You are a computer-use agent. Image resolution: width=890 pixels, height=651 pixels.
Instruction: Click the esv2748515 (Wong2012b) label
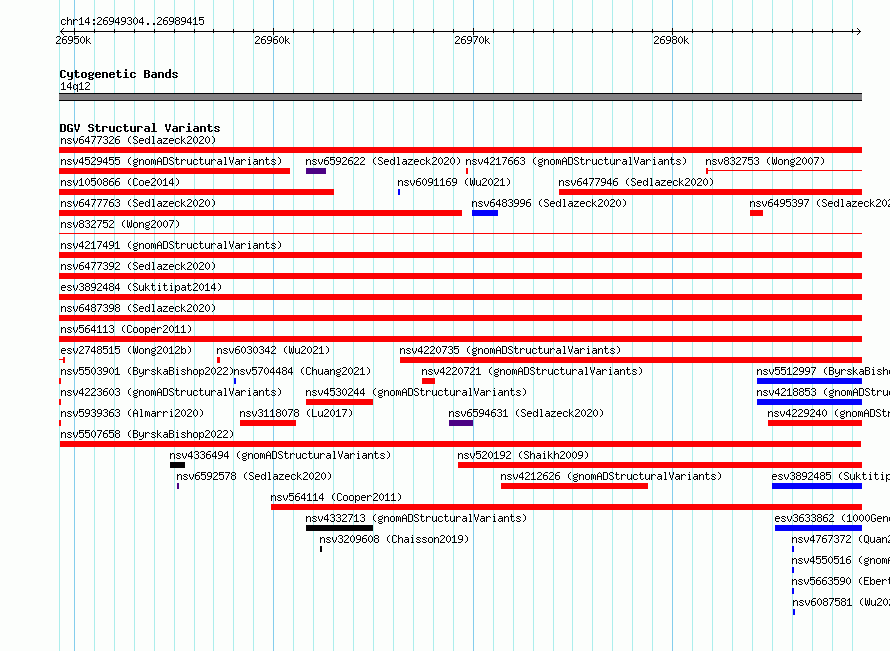(126, 350)
